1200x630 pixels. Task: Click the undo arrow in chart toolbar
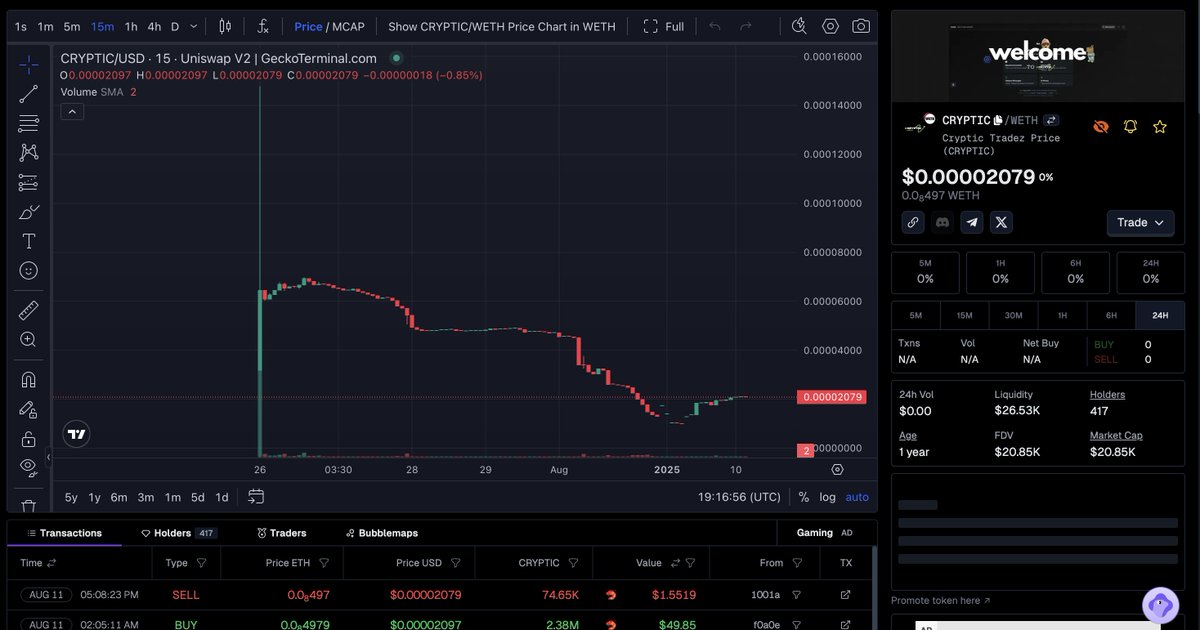tap(714, 27)
